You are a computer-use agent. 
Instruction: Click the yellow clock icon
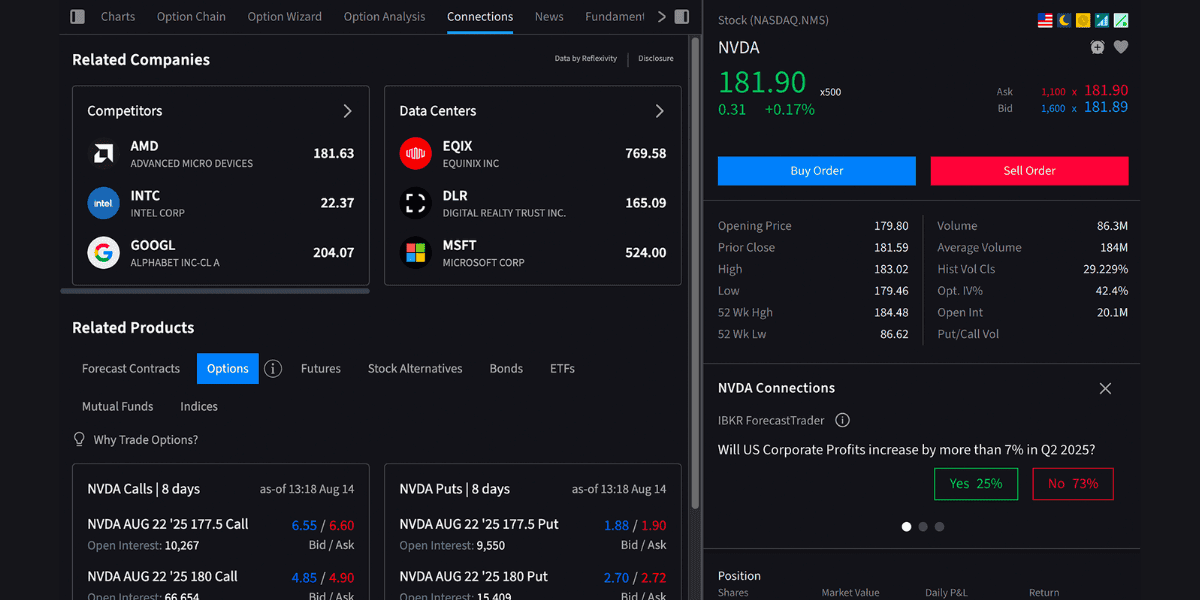click(x=1083, y=20)
